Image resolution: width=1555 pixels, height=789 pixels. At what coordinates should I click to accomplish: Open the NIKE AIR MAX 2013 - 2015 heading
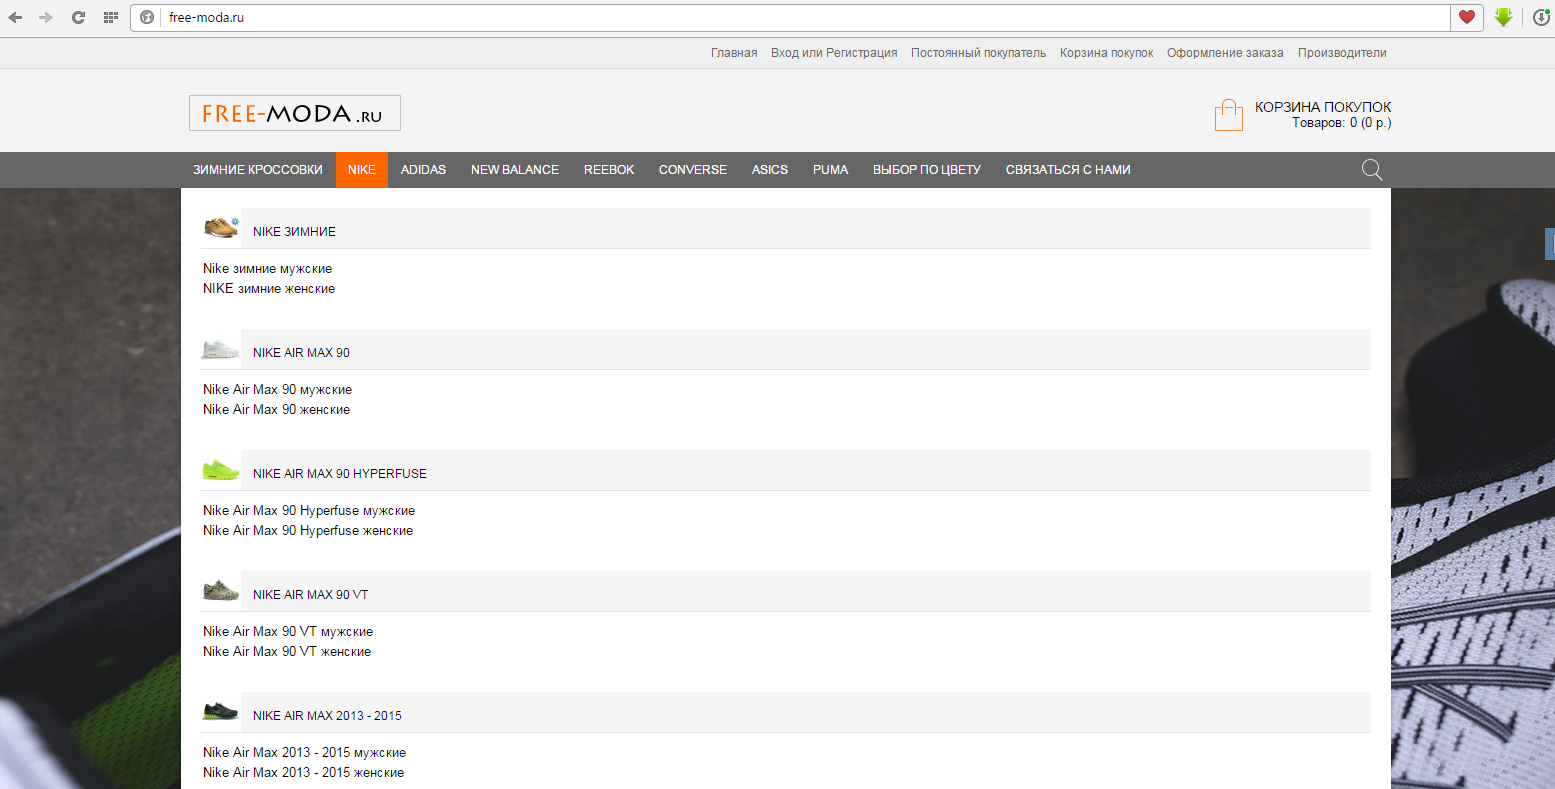[327, 716]
